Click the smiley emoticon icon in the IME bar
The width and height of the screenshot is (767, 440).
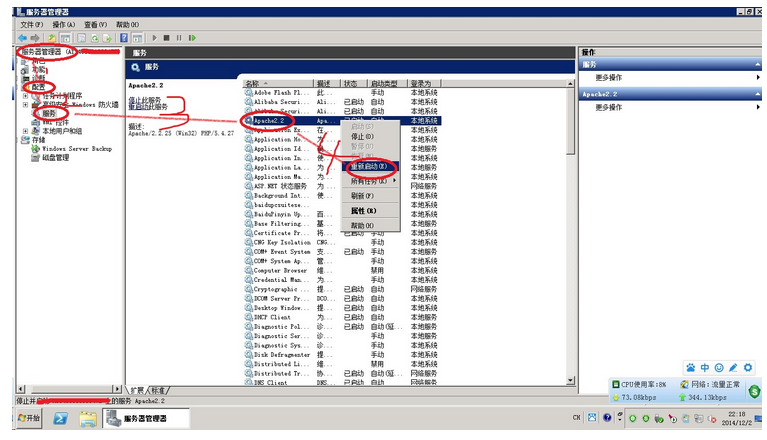[x=719, y=368]
